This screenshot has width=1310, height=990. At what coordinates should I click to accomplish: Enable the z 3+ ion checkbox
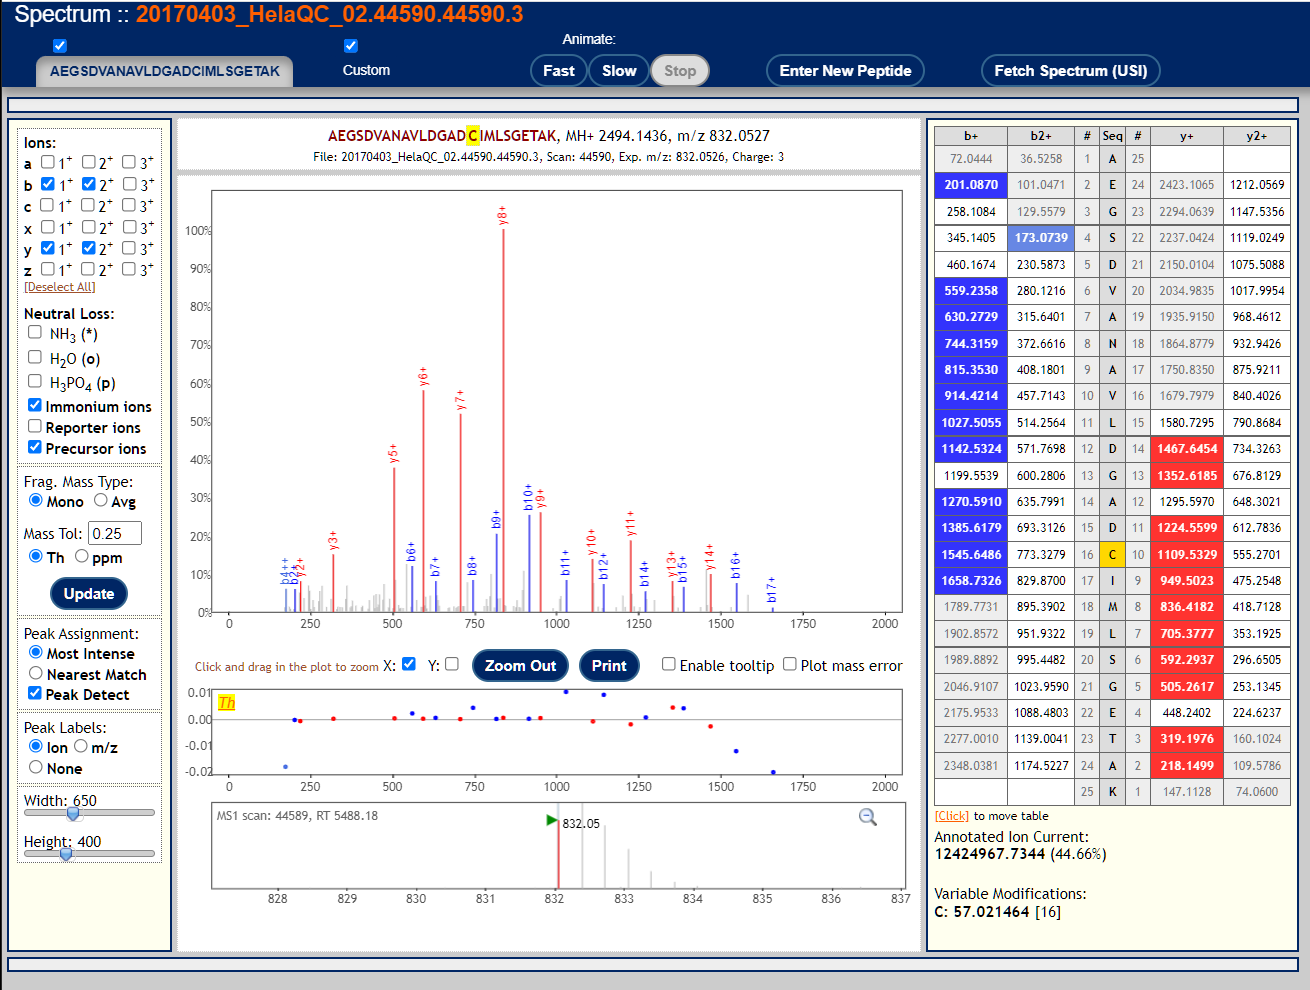pyautogui.click(x=129, y=269)
